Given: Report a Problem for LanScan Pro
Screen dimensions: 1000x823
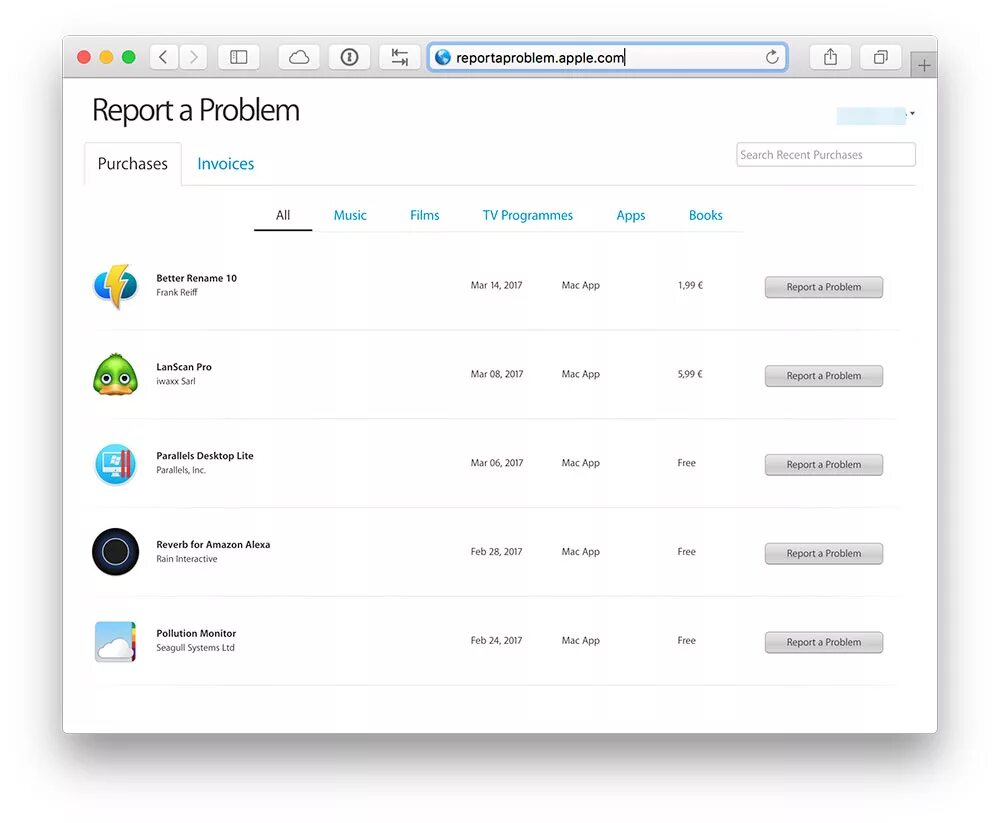Looking at the screenshot, I should 824,376.
